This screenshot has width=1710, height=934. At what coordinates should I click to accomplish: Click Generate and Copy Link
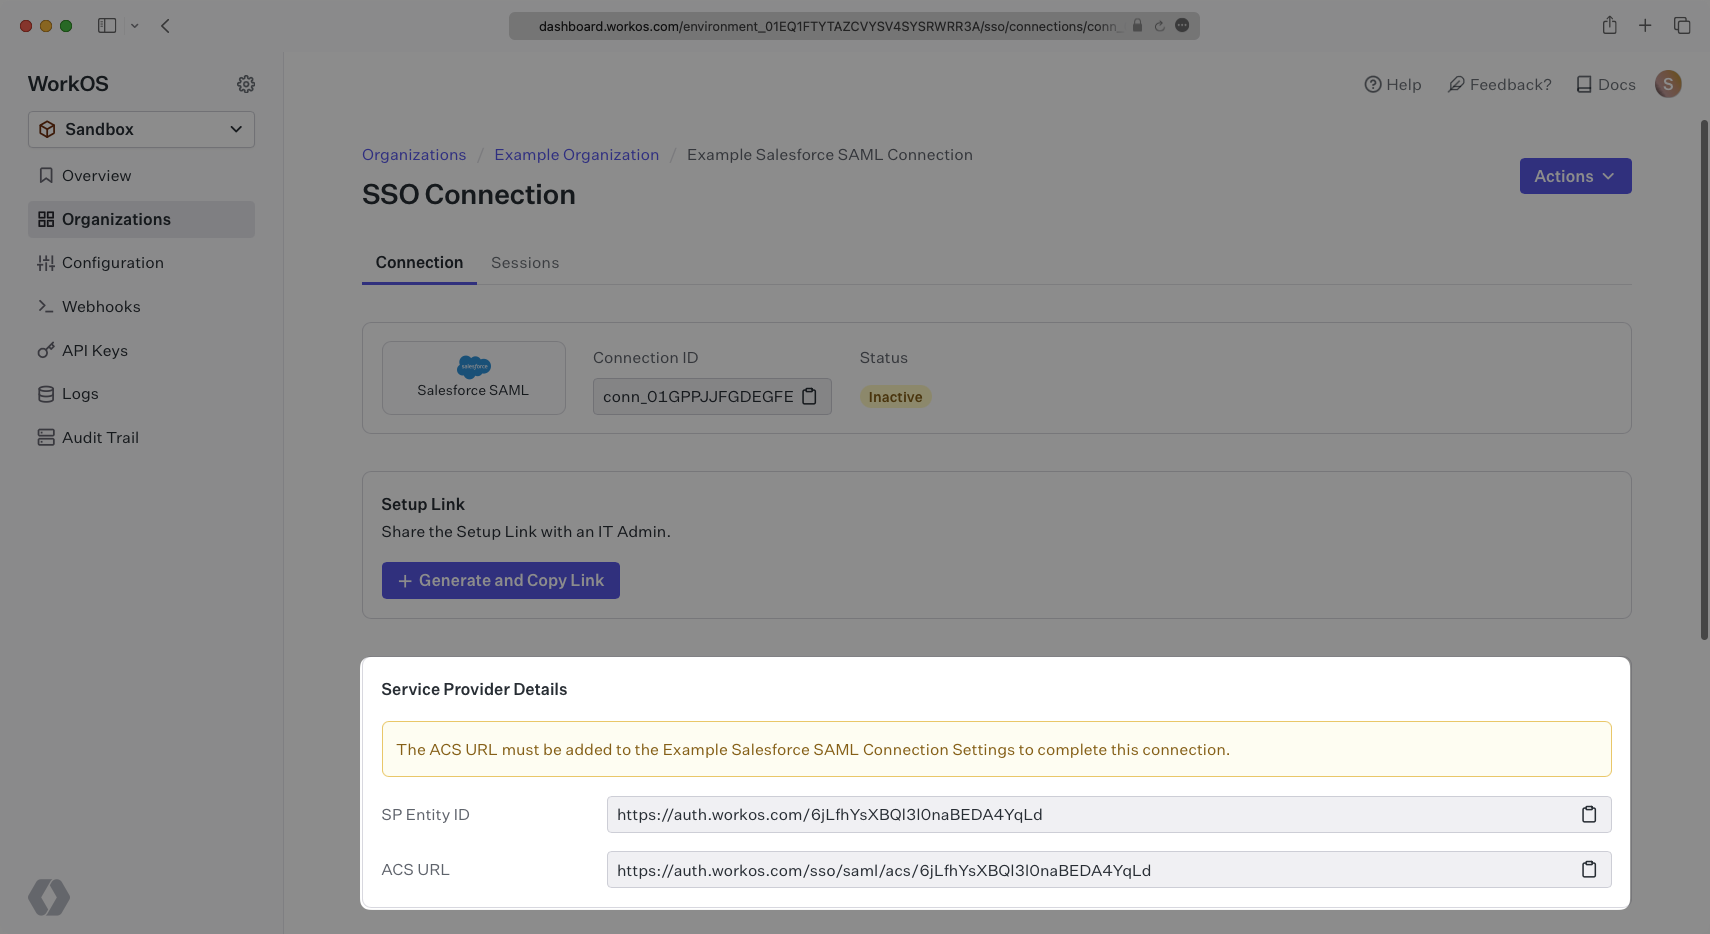(500, 580)
